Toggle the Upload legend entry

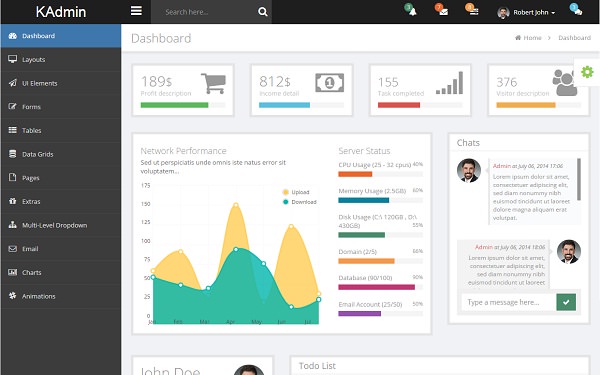296,192
